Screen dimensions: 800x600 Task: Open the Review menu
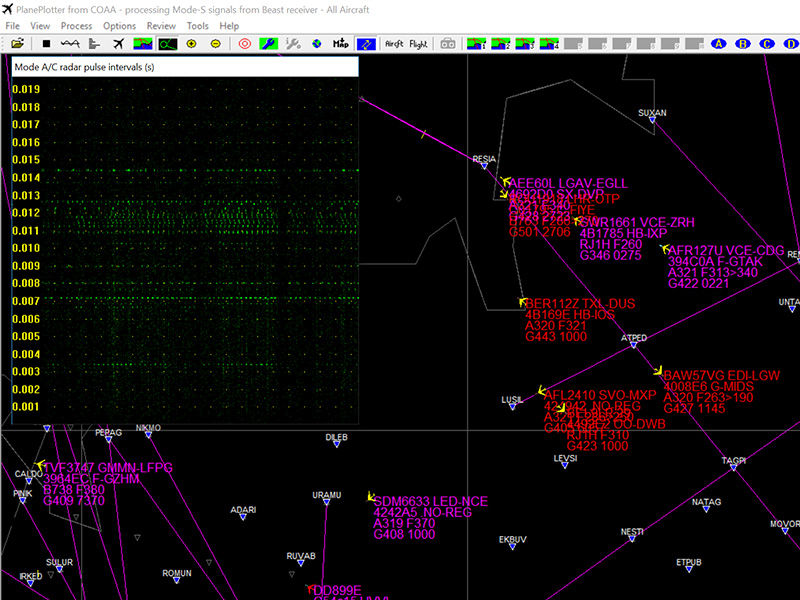point(161,26)
